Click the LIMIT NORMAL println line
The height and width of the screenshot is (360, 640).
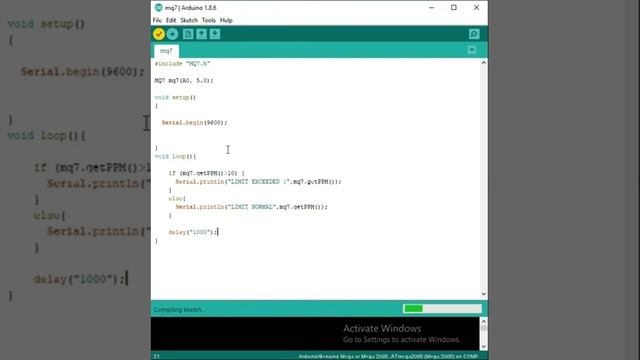[x=251, y=207]
